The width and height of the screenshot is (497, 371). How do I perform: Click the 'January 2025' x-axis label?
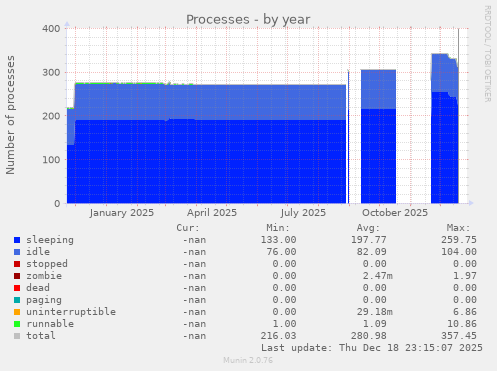(122, 213)
